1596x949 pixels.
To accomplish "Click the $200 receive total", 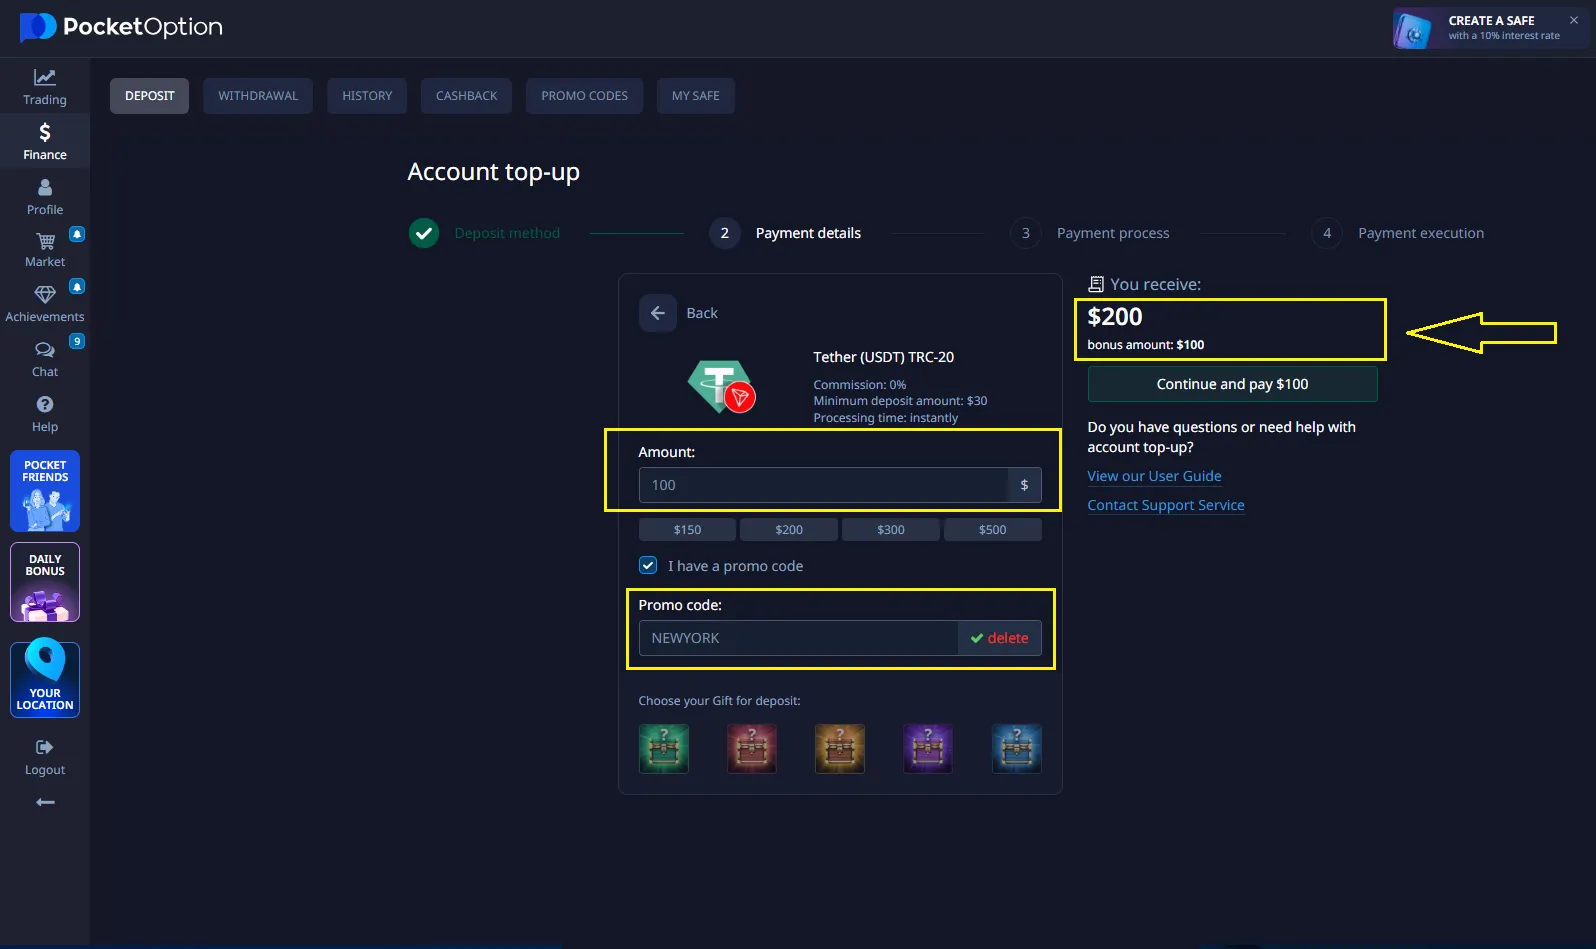I will [1115, 317].
